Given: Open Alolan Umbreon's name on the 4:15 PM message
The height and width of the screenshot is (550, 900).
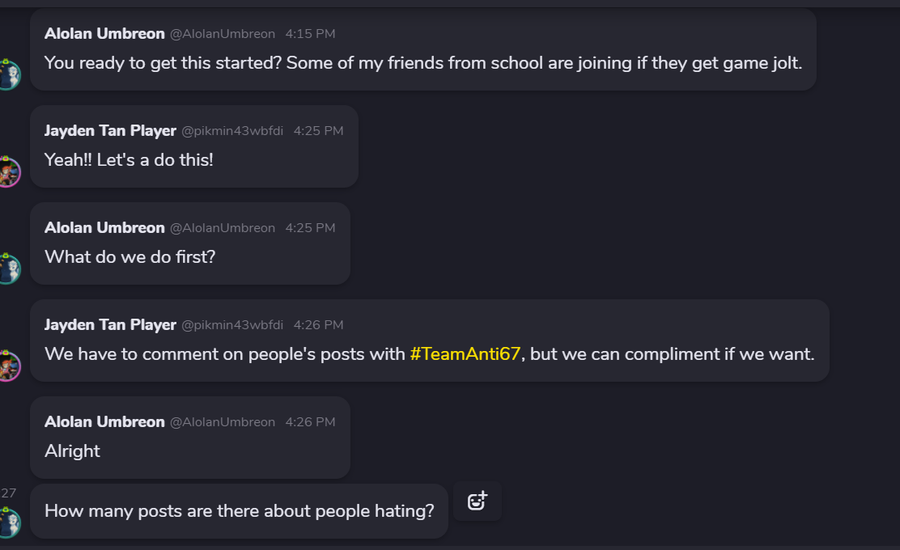Looking at the screenshot, I should (104, 34).
